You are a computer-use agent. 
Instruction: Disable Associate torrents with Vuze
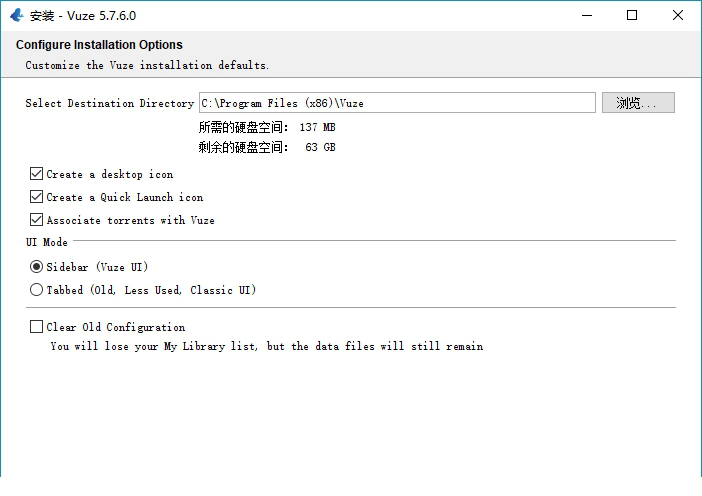coord(37,220)
